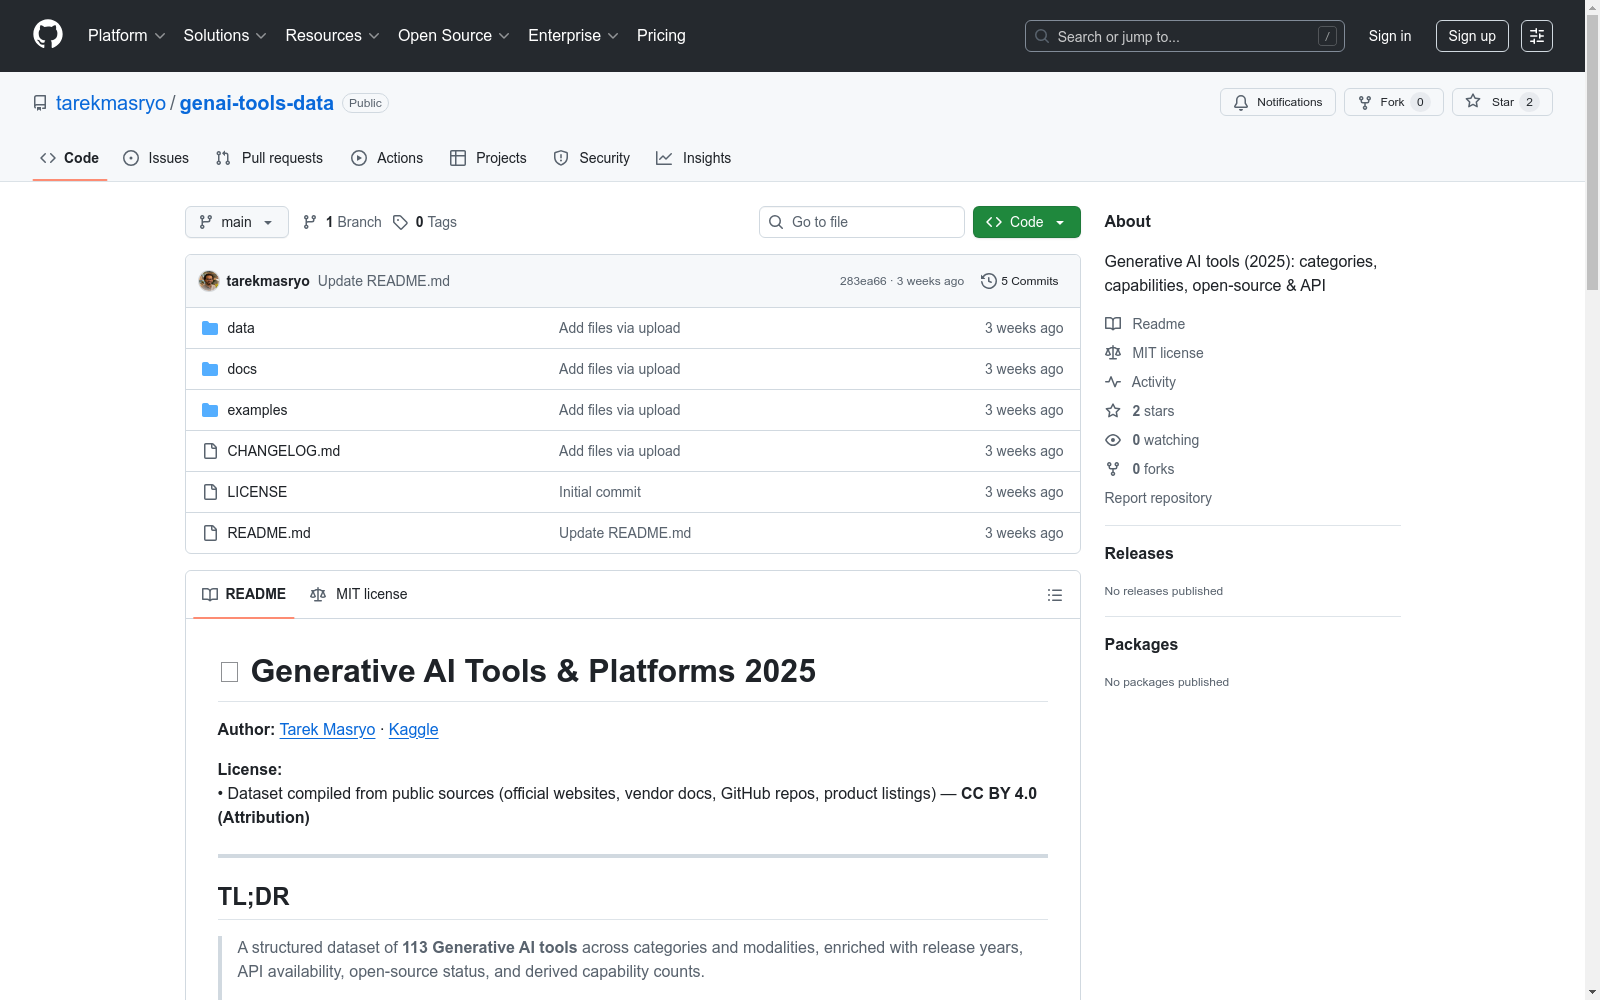Expand the Platform menu
The image size is (1600, 1000).
coord(127,36)
